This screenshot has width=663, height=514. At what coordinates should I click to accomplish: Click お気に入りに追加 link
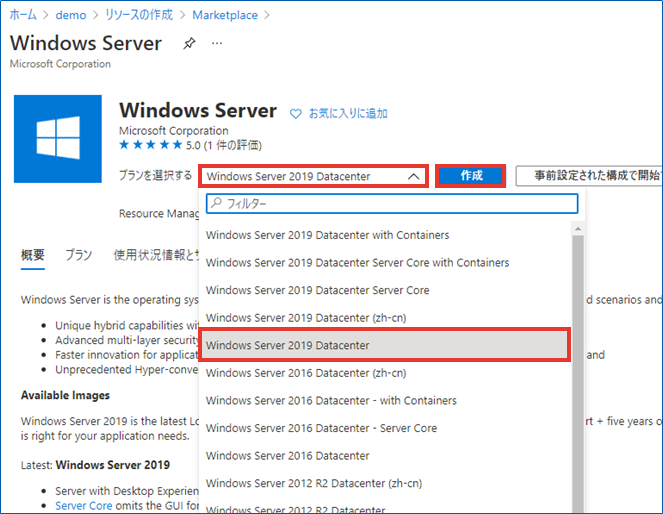point(348,113)
